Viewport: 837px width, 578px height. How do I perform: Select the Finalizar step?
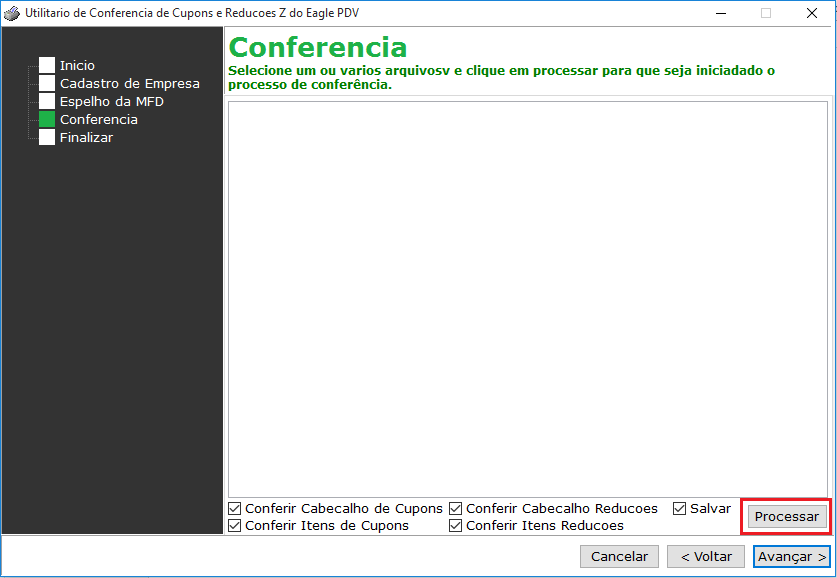[86, 138]
